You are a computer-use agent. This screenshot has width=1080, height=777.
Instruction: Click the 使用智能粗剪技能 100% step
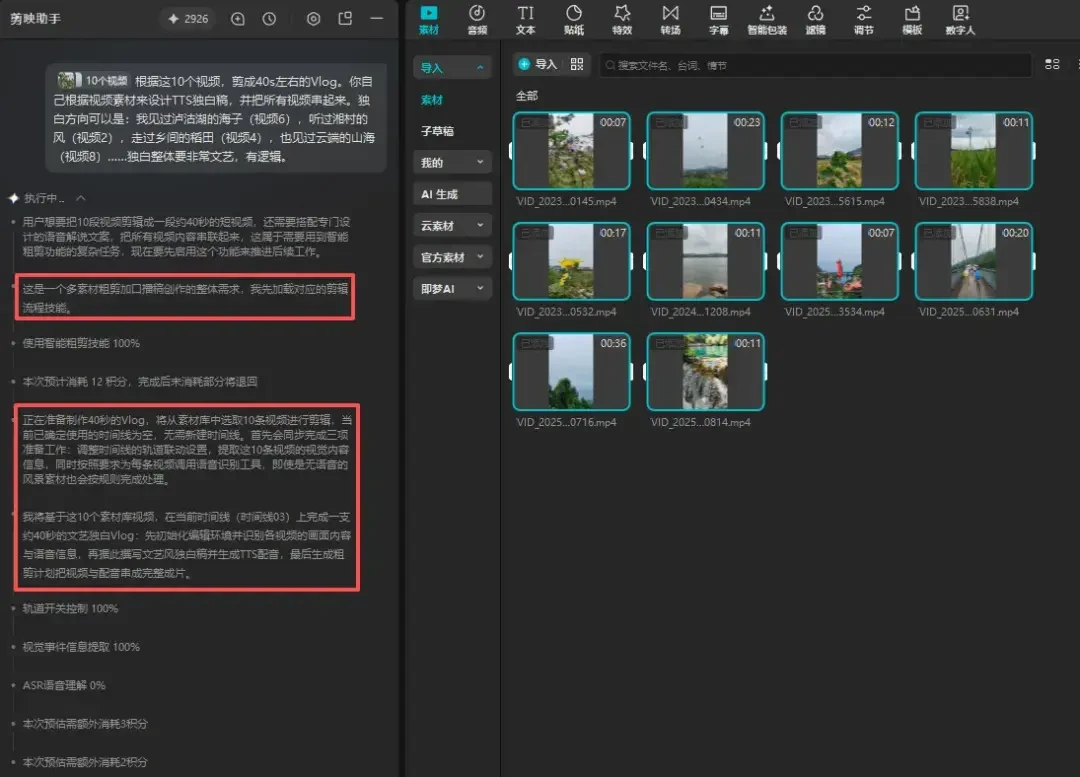81,343
